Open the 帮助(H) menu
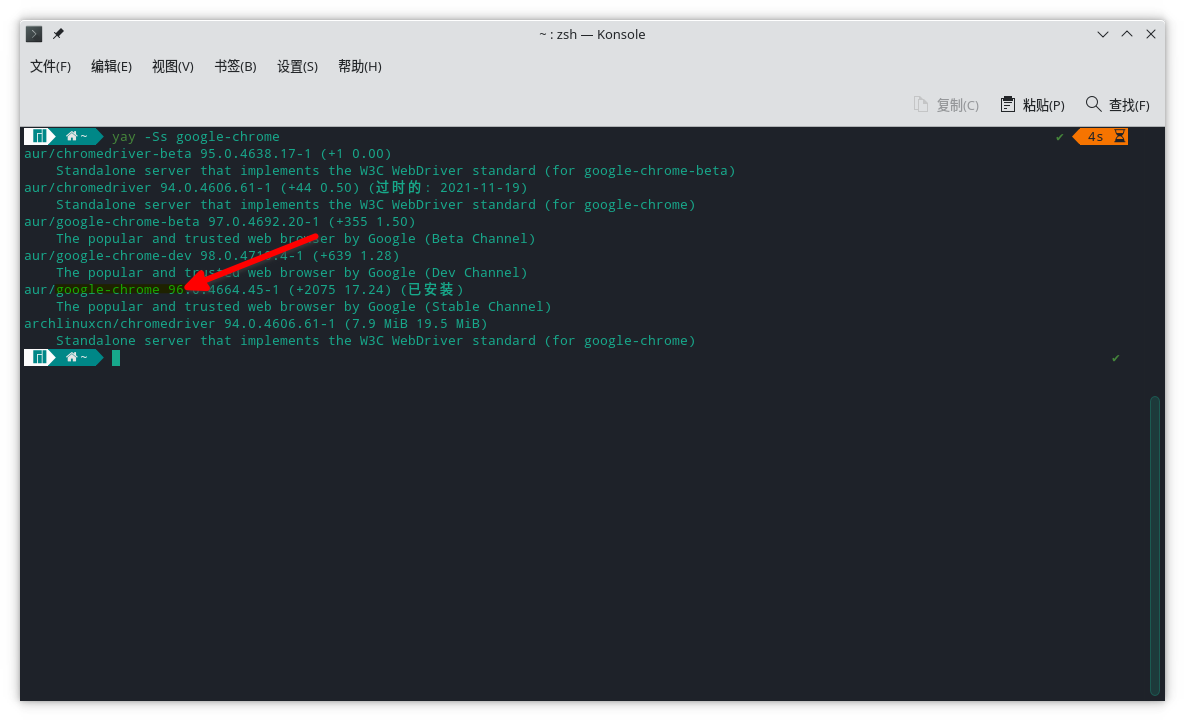This screenshot has height=721, width=1185. 360,67
